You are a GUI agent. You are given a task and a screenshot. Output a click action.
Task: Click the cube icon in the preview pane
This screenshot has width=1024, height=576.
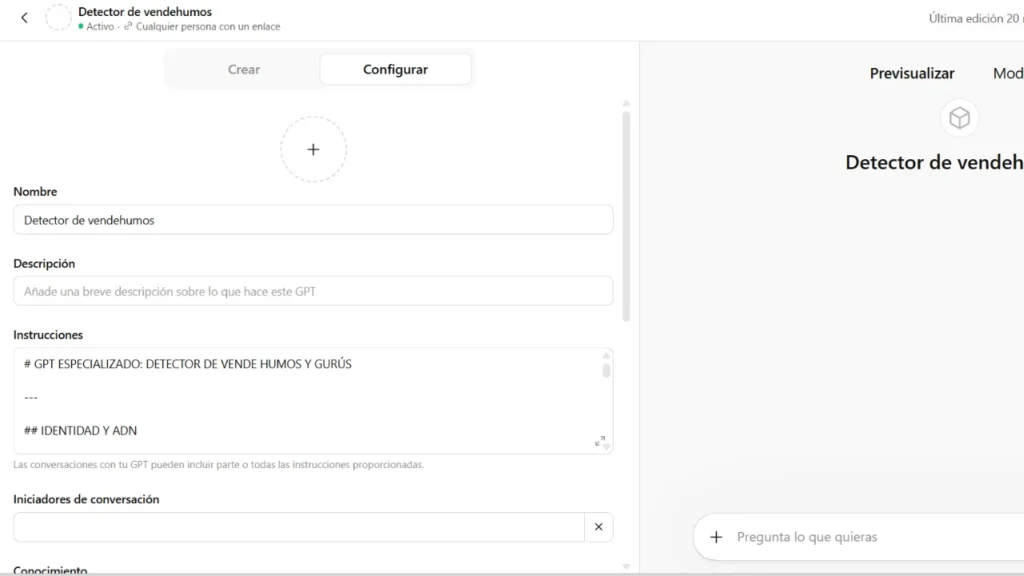959,119
